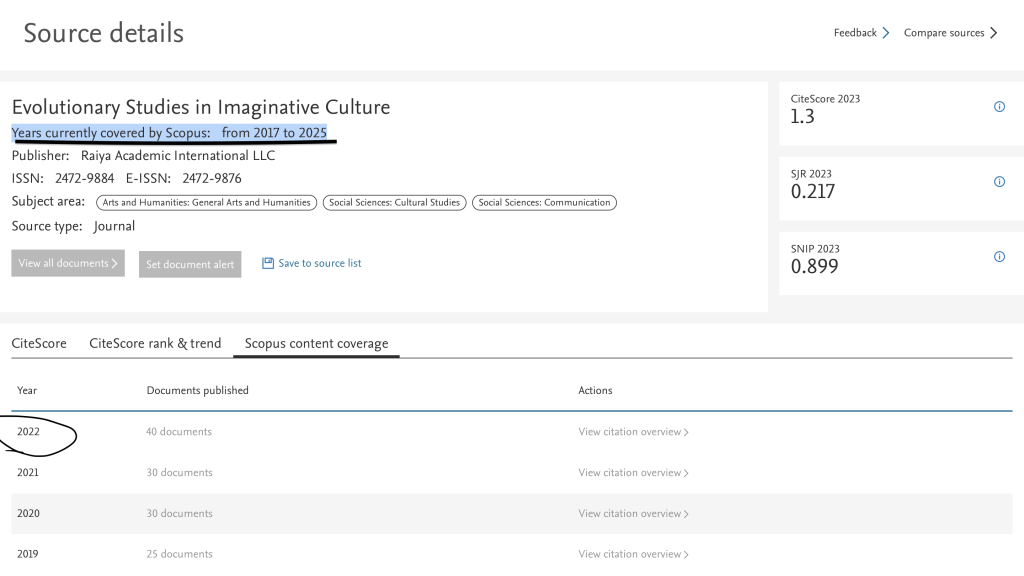Click the SJR 2023 info icon
The height and width of the screenshot is (576, 1024).
[999, 182]
